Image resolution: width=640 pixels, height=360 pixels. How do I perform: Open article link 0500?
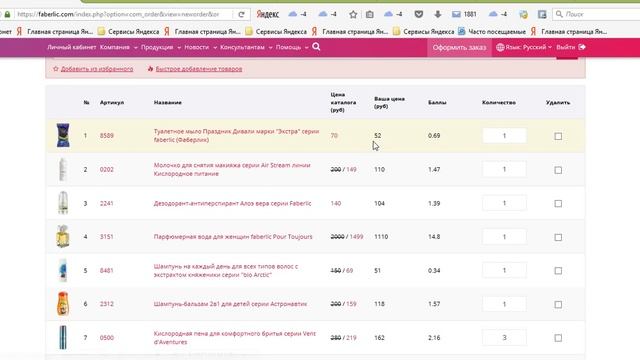coord(107,338)
